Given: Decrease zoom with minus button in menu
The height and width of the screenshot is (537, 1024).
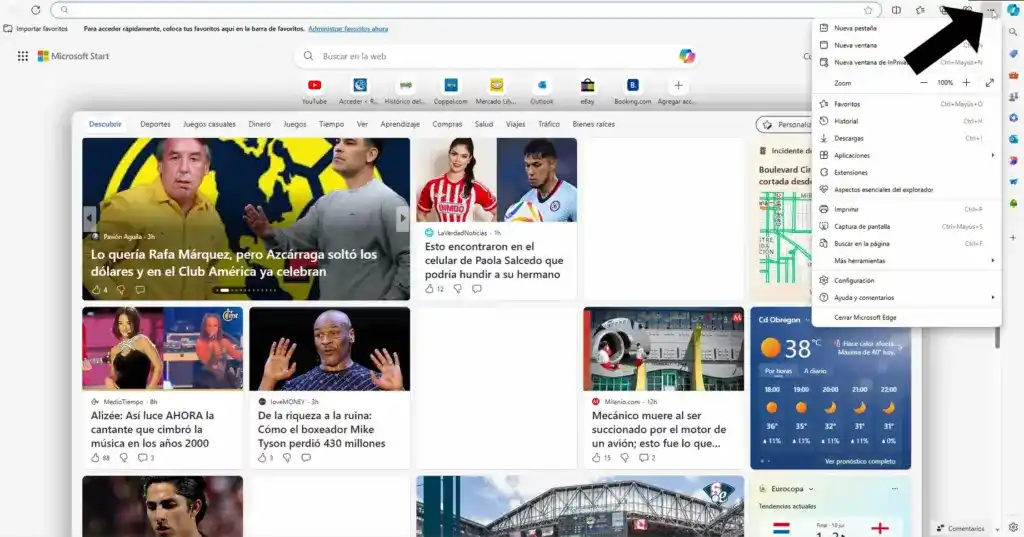Looking at the screenshot, I should (x=923, y=83).
